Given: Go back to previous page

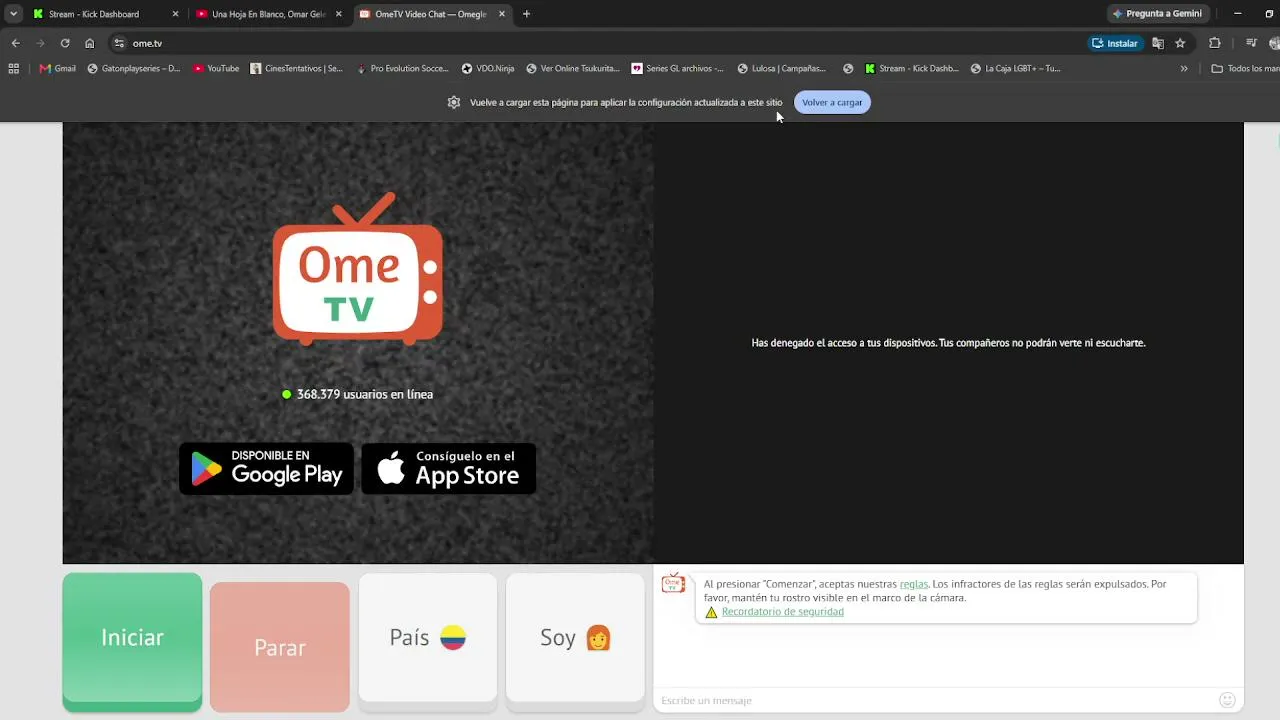Looking at the screenshot, I should (15, 43).
